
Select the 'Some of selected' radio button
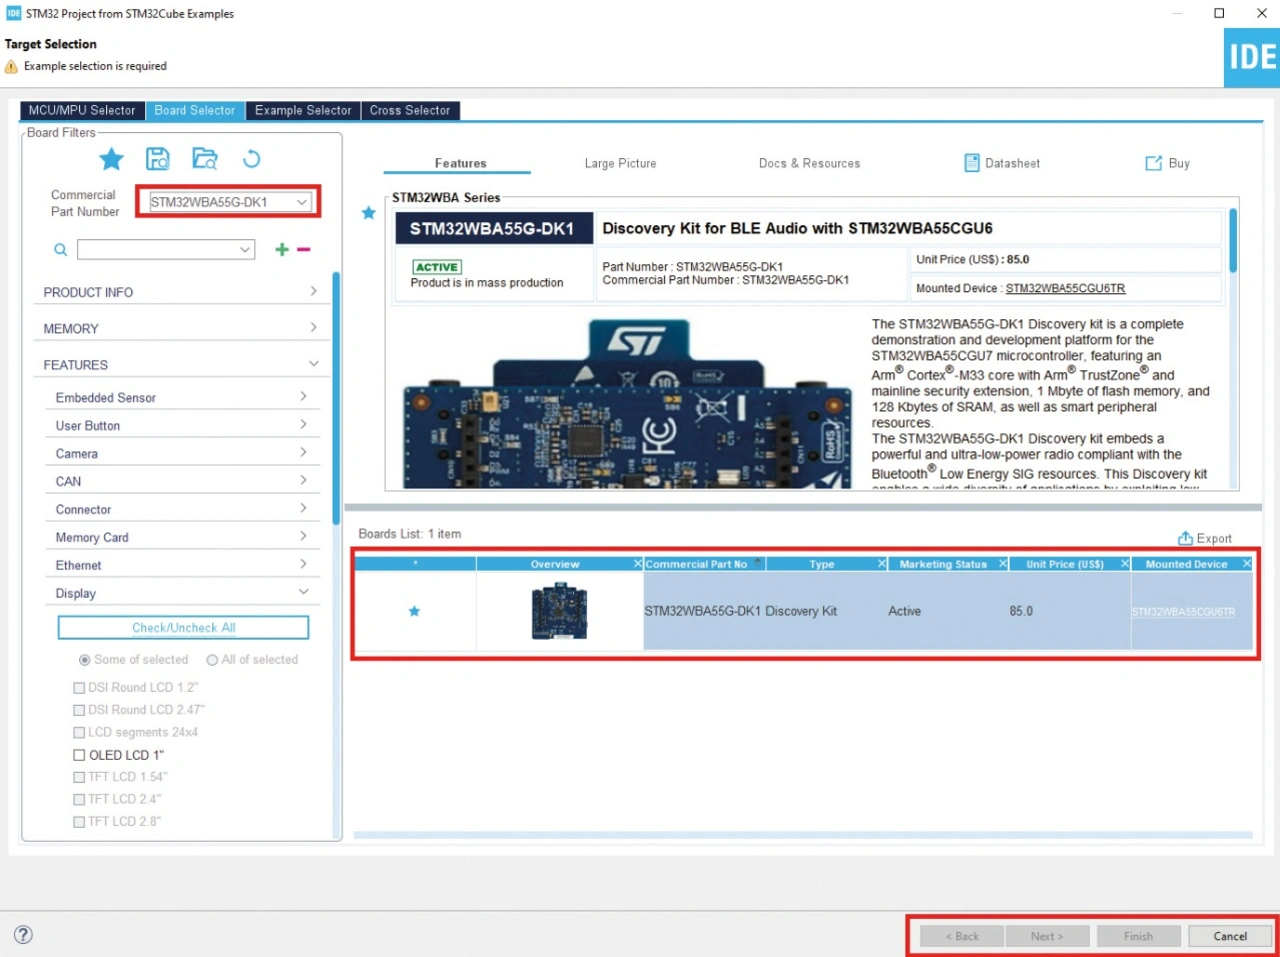tap(84, 660)
